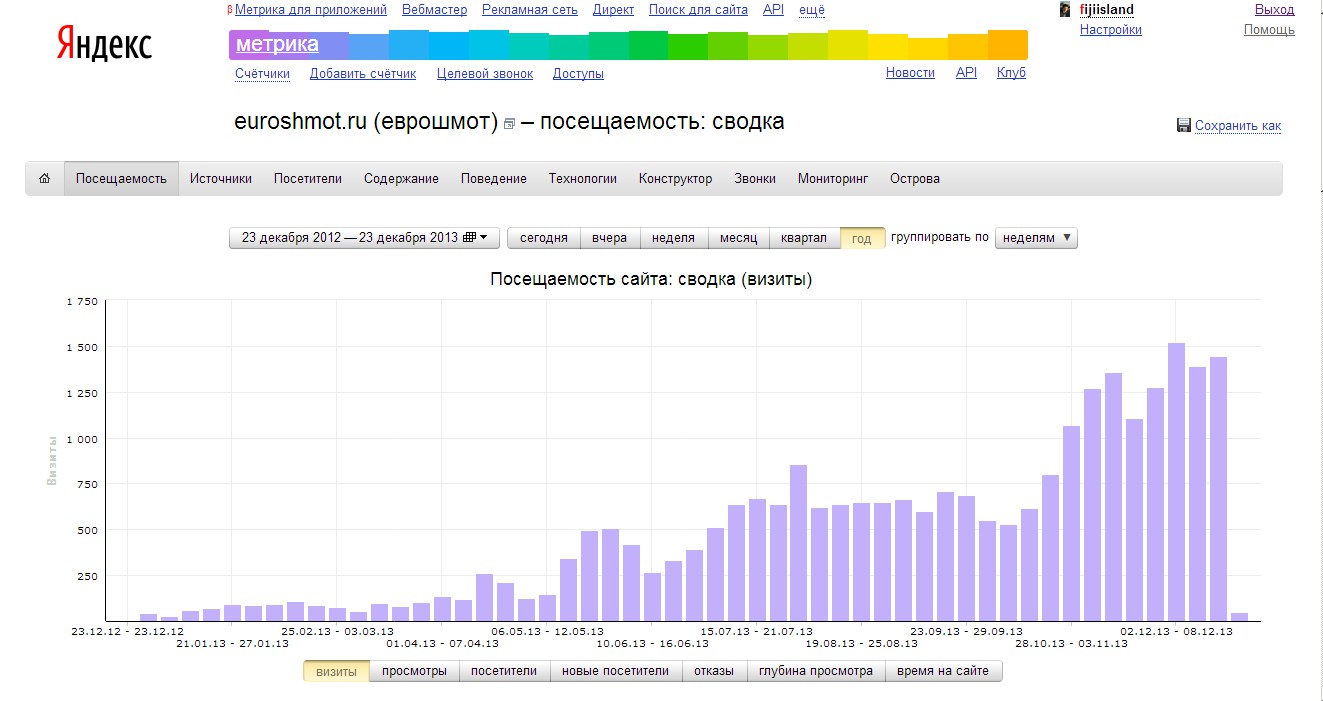Screen dimensions: 1323x701
Task: Click the fijiisland user avatar icon
Action: 1066,10
